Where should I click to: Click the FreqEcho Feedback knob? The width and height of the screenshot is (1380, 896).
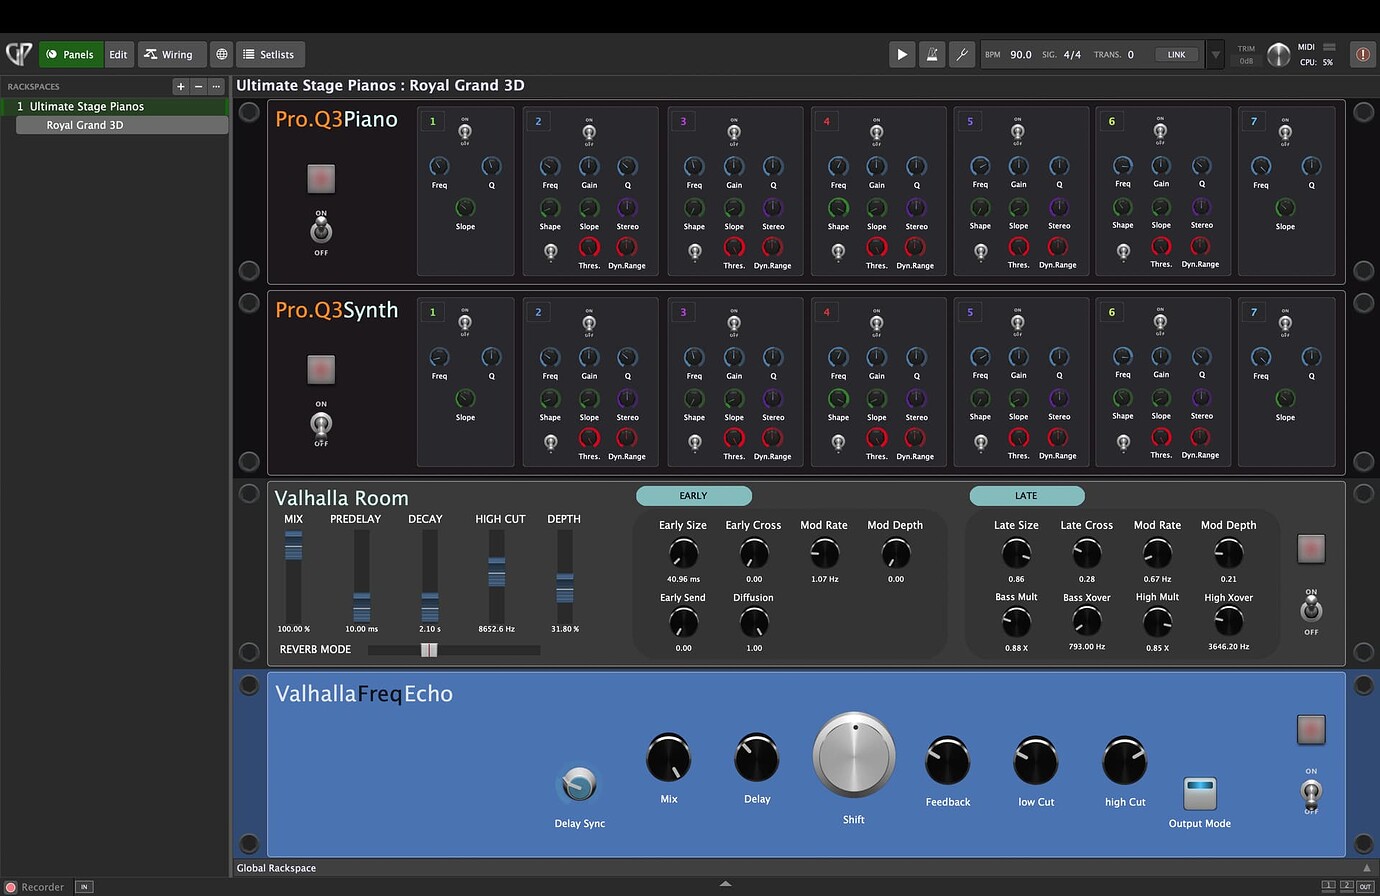coord(948,760)
